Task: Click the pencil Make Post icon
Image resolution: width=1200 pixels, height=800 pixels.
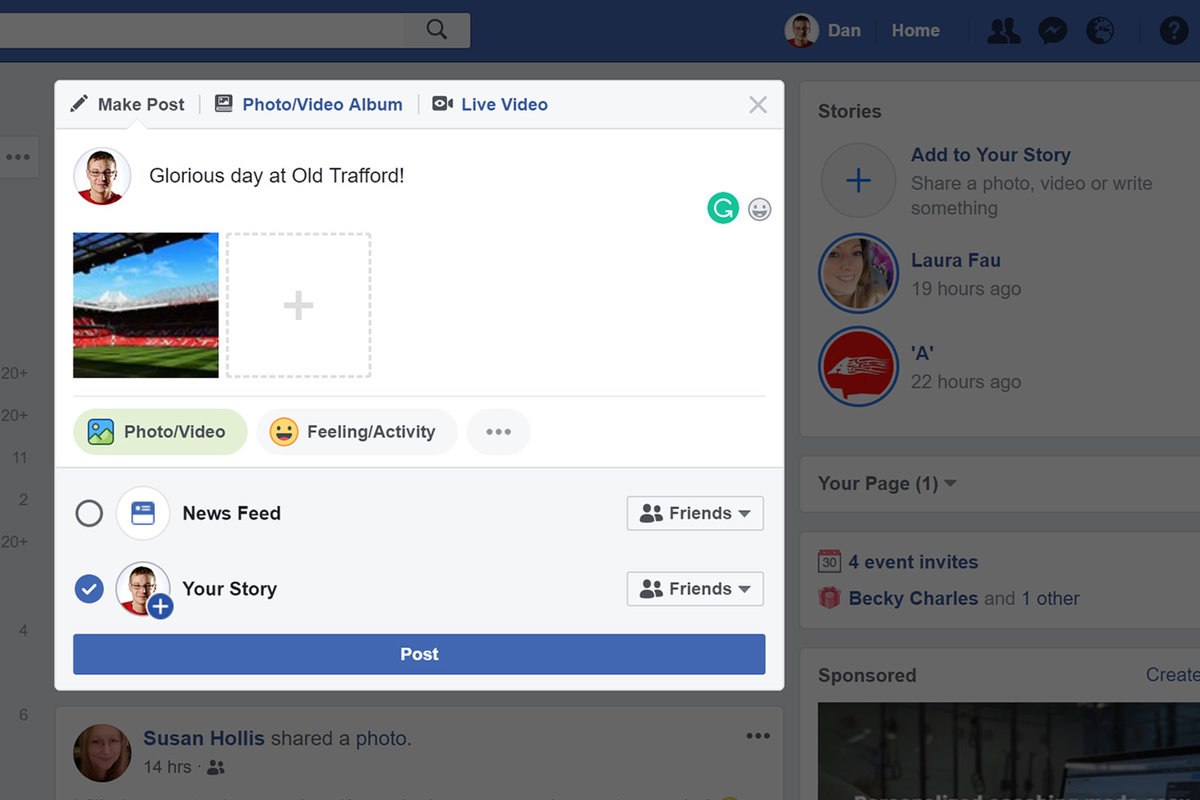Action: tap(79, 103)
